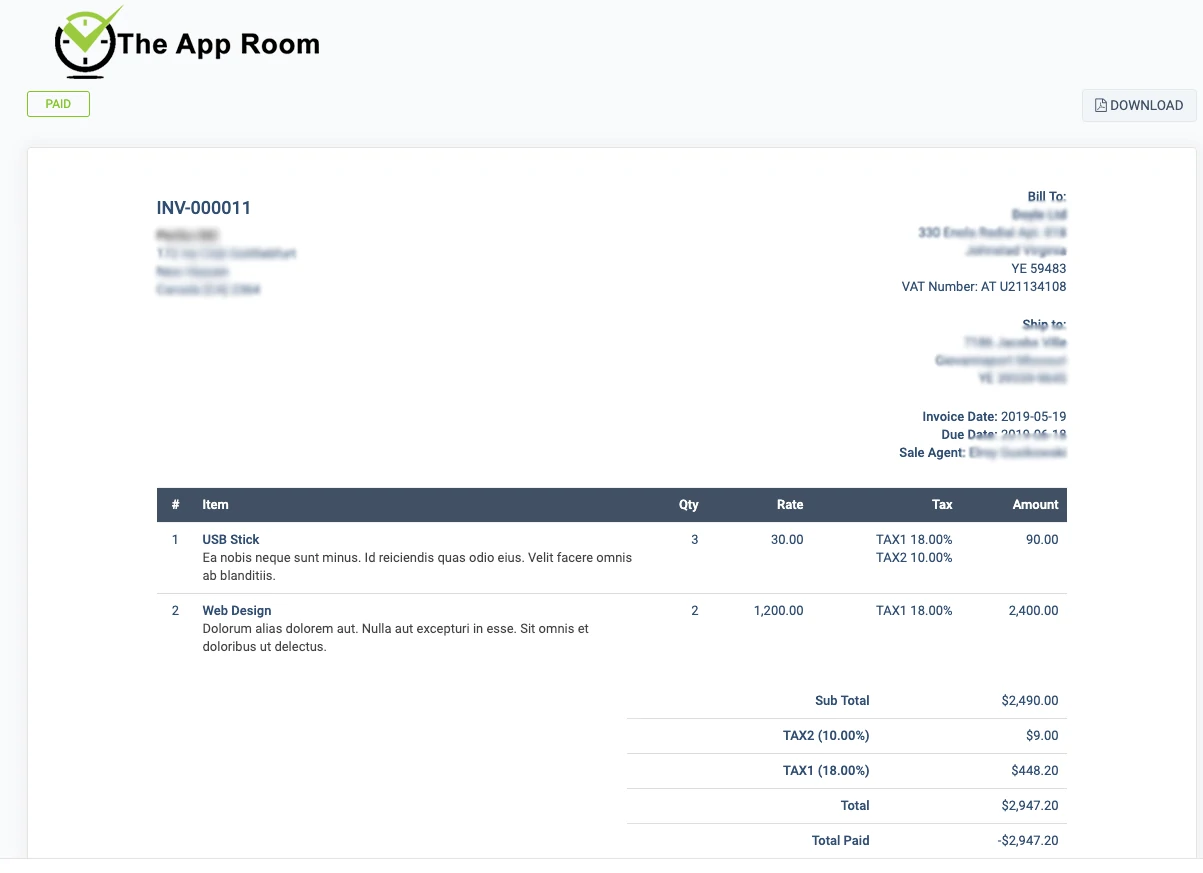Click USB Stick amount 90.00
This screenshot has width=1203, height=873.
click(1042, 540)
